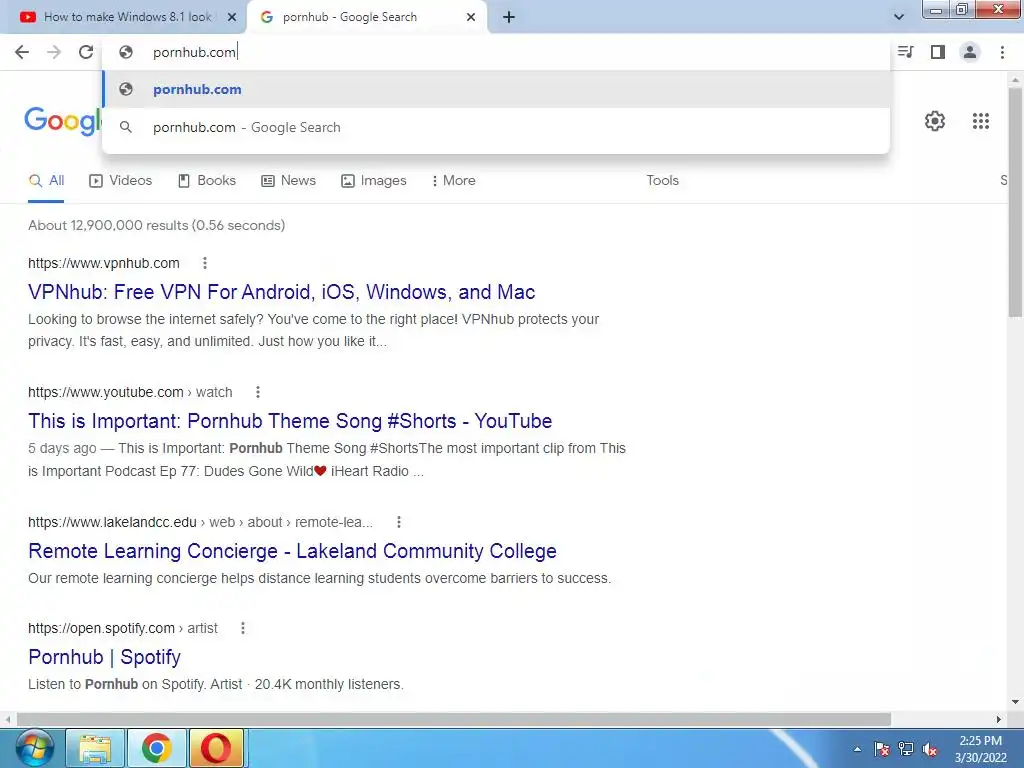Click the scroll down arrow of page
Screen dimensions: 1024x768
(x=1015, y=703)
